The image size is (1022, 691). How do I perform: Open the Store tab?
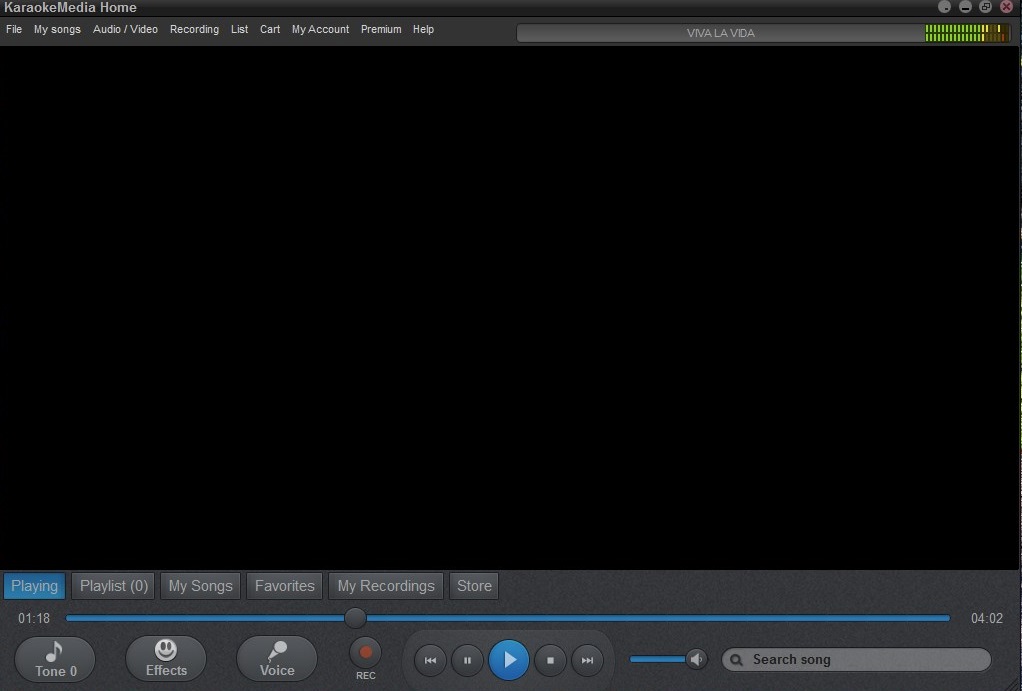click(473, 586)
